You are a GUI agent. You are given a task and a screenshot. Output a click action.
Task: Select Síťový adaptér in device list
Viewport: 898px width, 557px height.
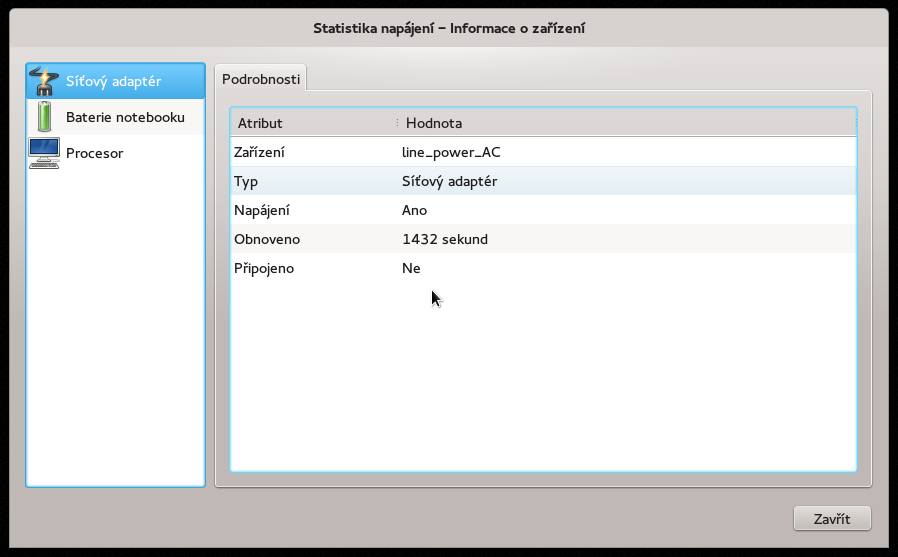tap(116, 81)
